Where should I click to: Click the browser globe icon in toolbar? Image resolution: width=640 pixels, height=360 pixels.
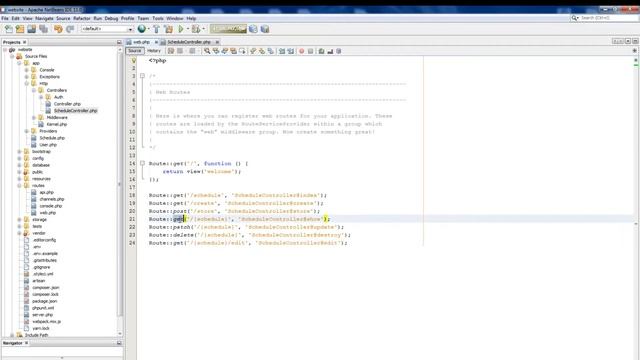point(141,29)
